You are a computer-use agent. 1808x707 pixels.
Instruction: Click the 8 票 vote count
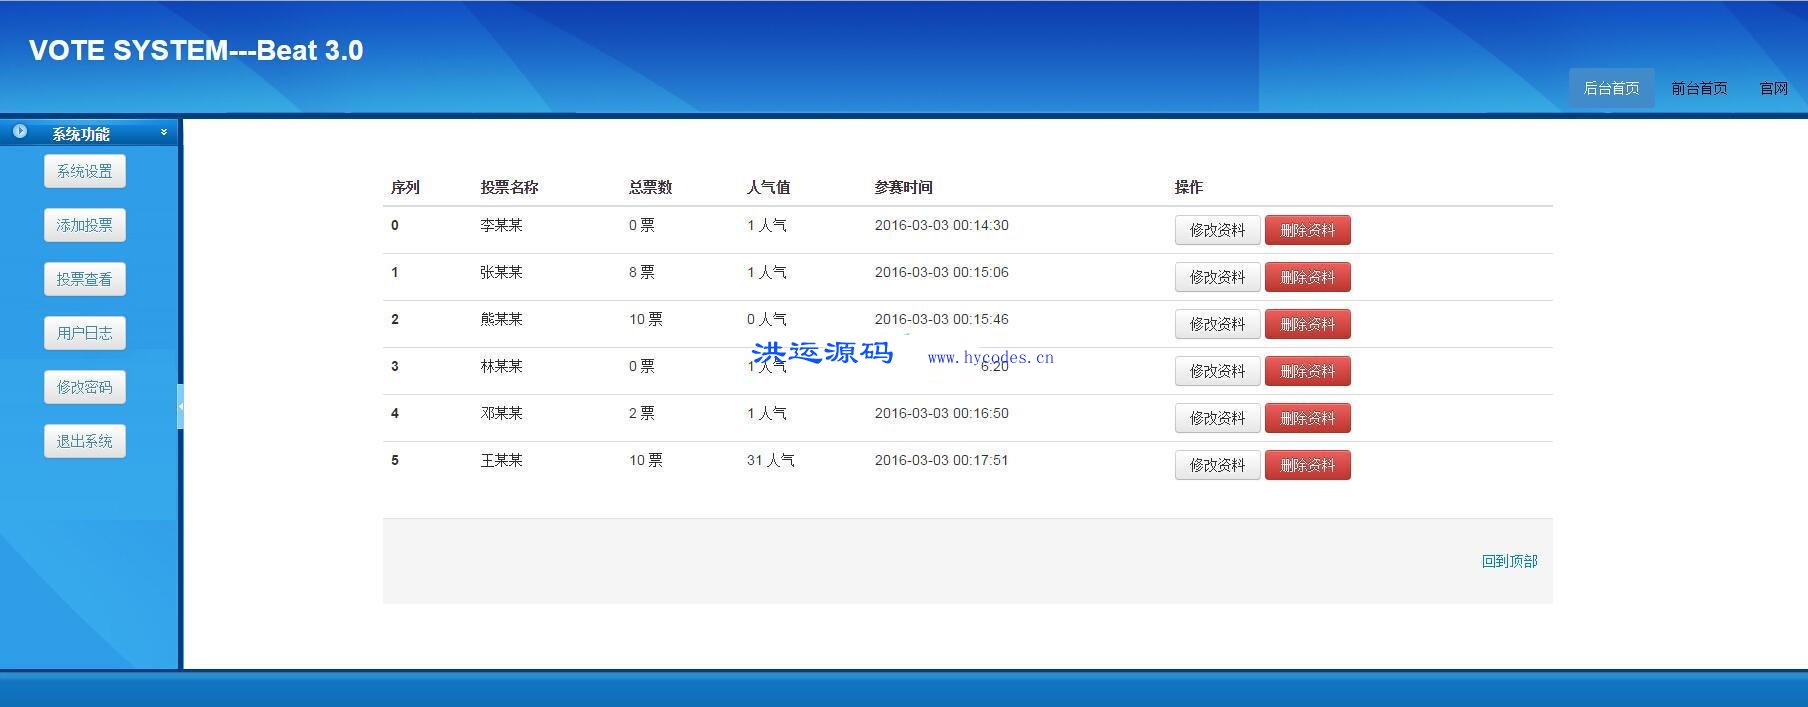tap(642, 272)
